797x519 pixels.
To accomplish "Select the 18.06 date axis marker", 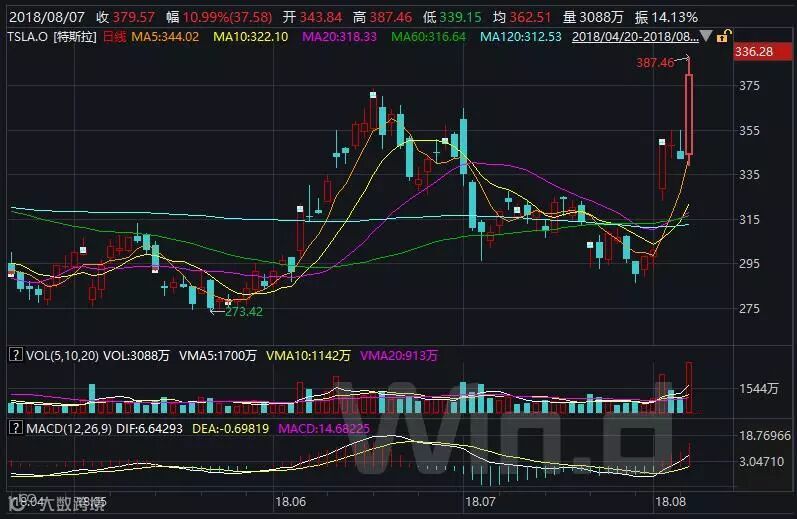I will (x=291, y=502).
